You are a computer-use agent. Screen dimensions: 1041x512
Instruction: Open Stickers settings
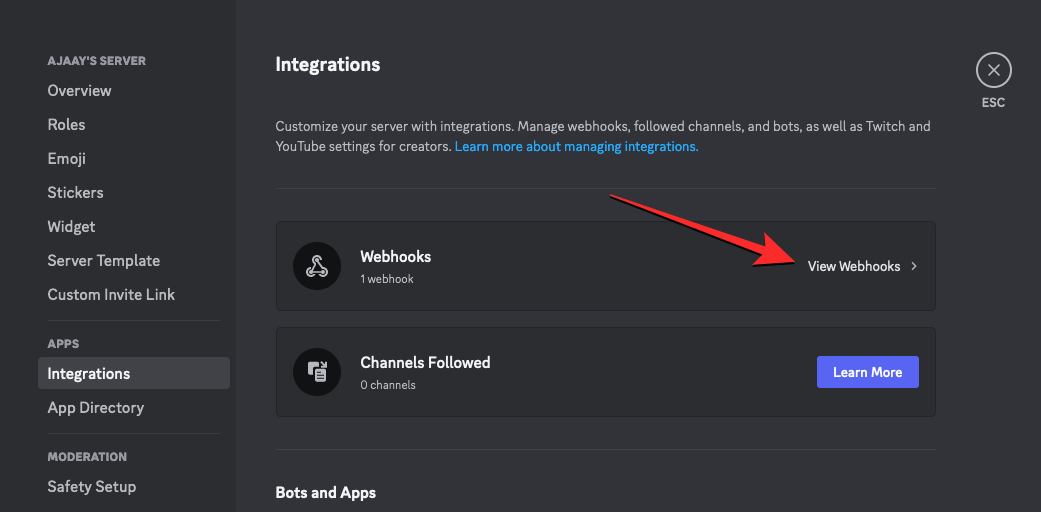click(x=76, y=193)
